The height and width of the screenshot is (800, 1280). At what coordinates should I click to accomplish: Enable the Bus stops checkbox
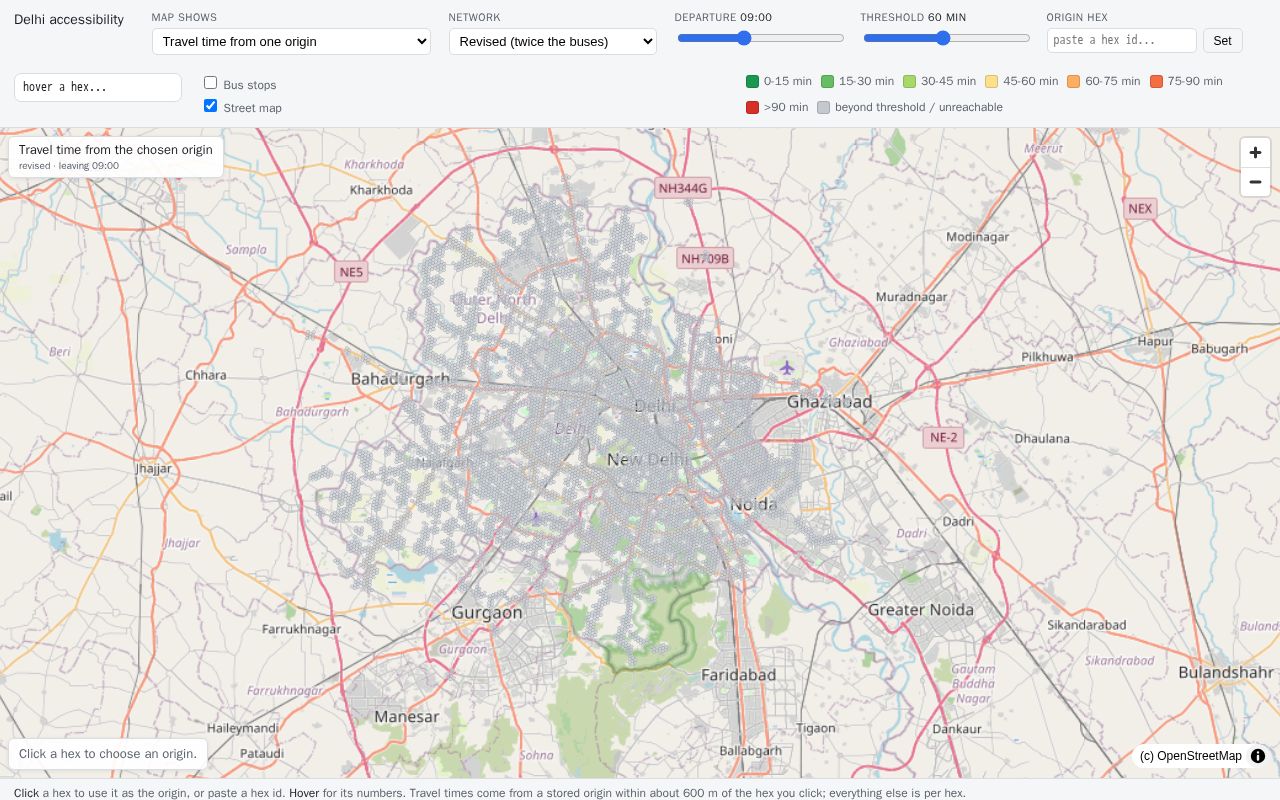(x=210, y=83)
